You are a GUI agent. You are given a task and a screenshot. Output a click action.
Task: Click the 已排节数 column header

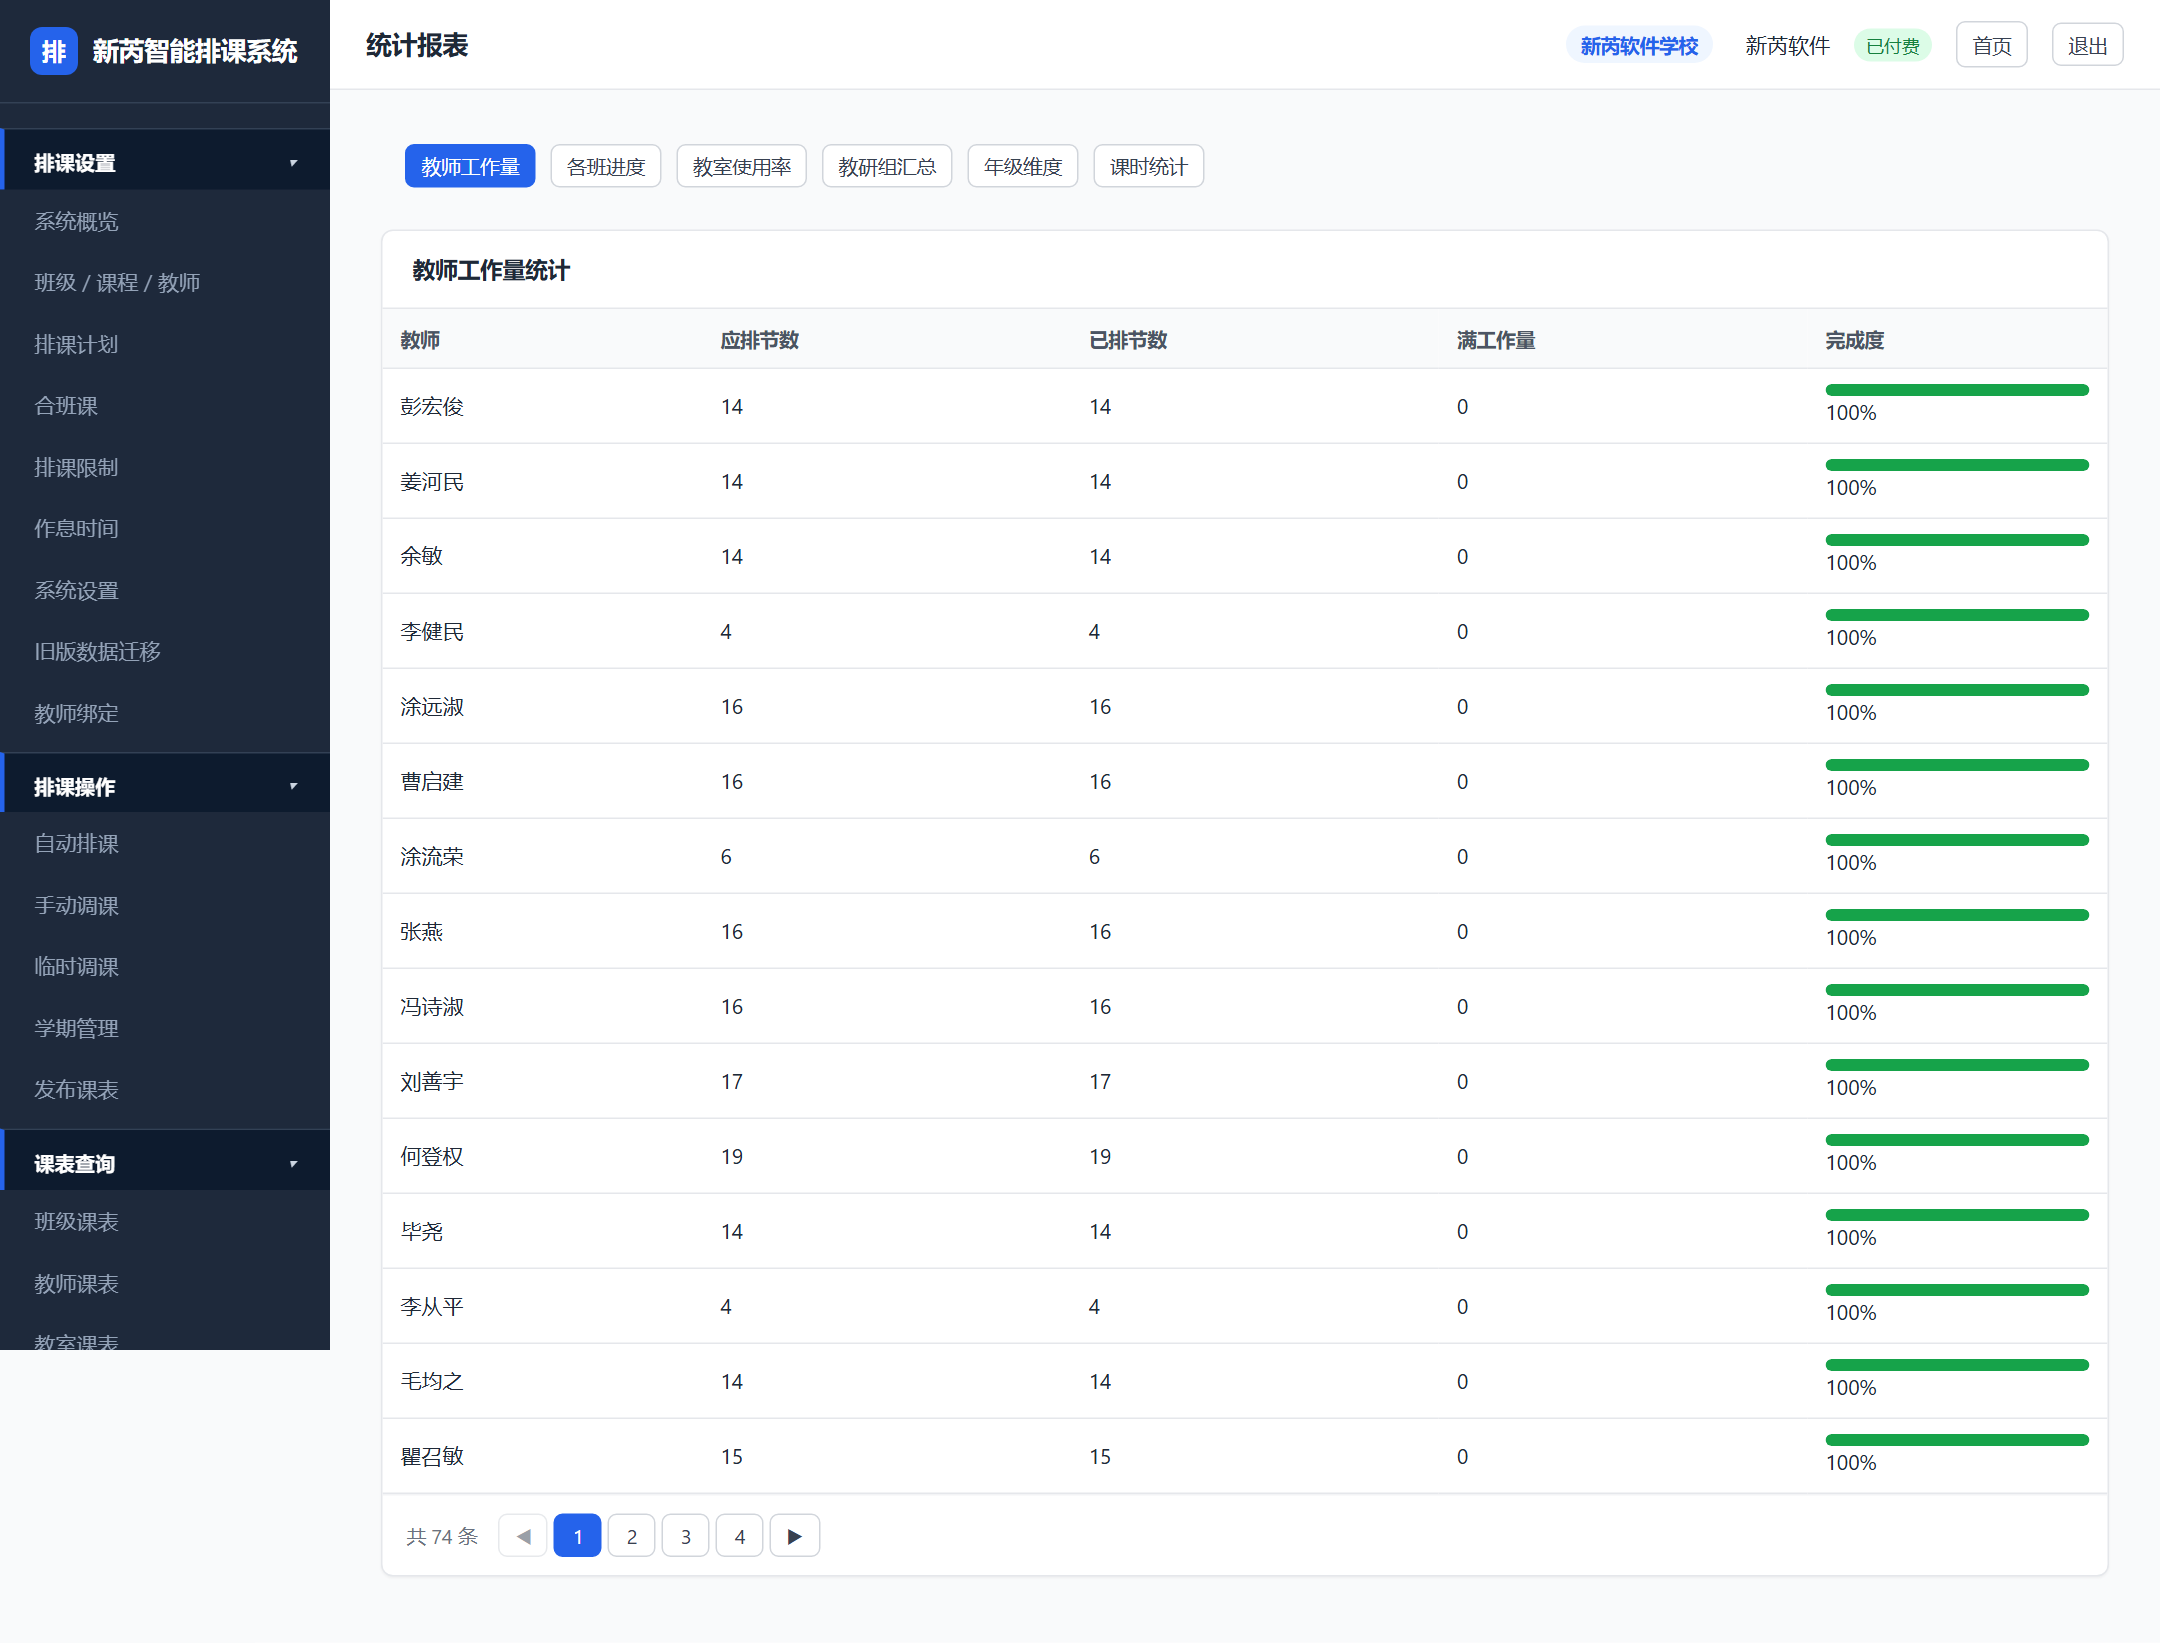coord(1128,340)
